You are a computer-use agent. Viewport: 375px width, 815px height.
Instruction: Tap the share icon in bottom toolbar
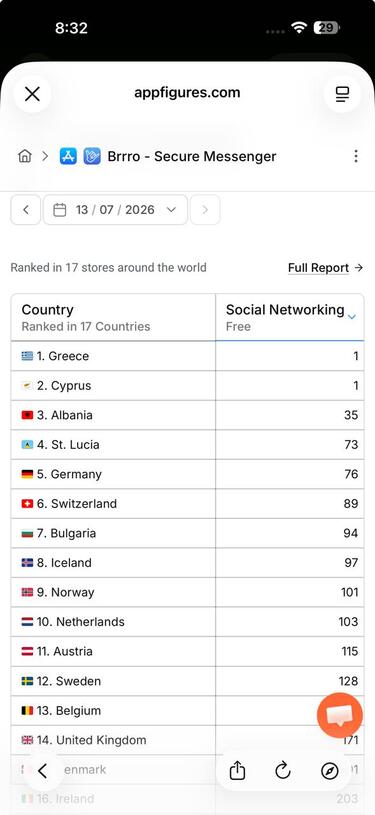(x=237, y=771)
